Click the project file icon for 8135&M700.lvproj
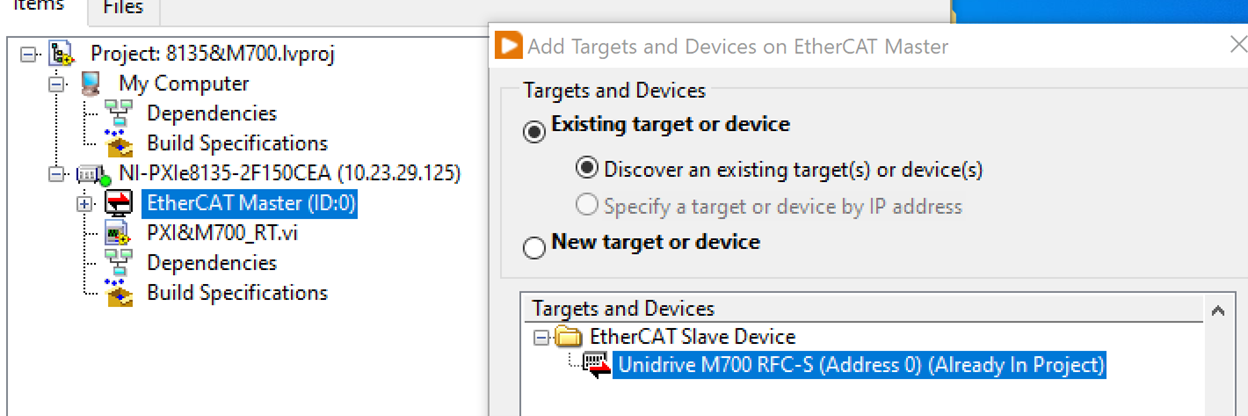1248x416 pixels. [62, 54]
